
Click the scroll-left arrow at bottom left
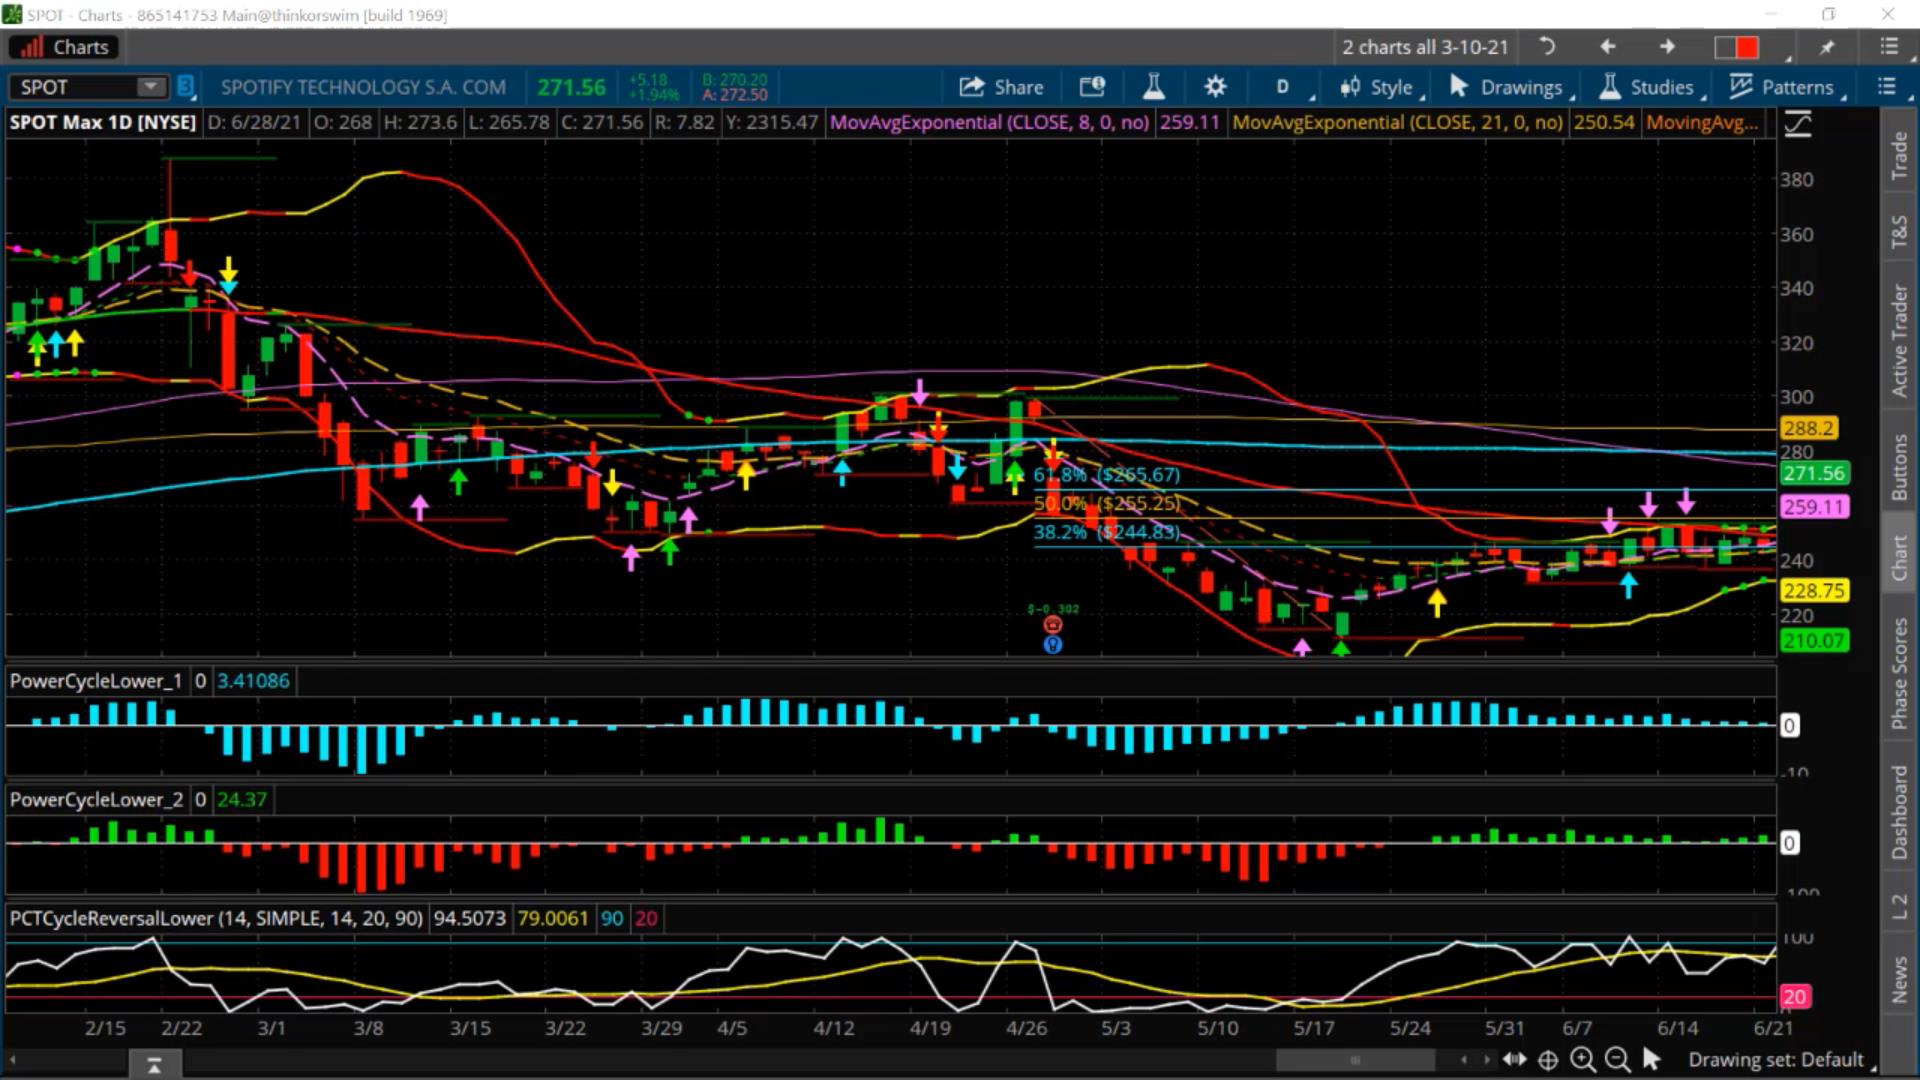click(13, 1060)
